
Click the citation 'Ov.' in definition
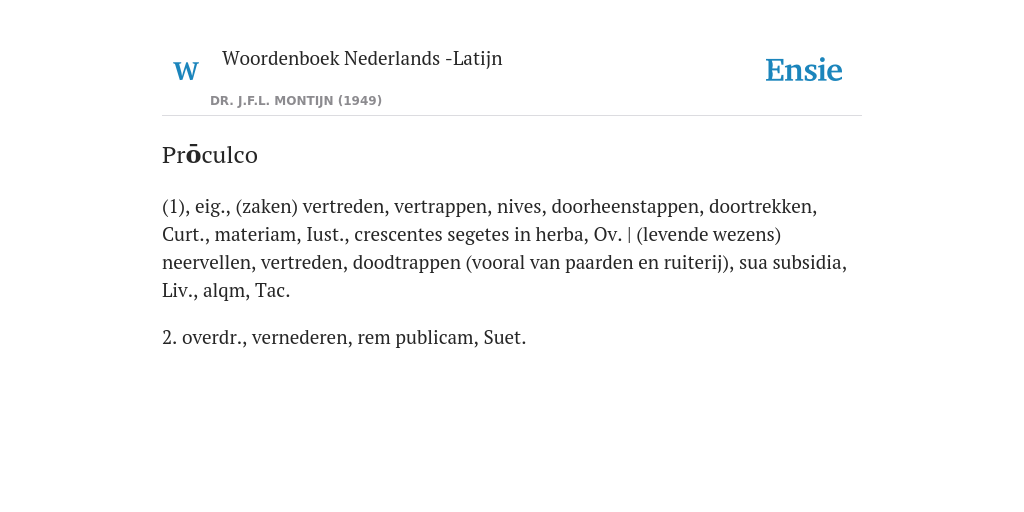(607, 234)
